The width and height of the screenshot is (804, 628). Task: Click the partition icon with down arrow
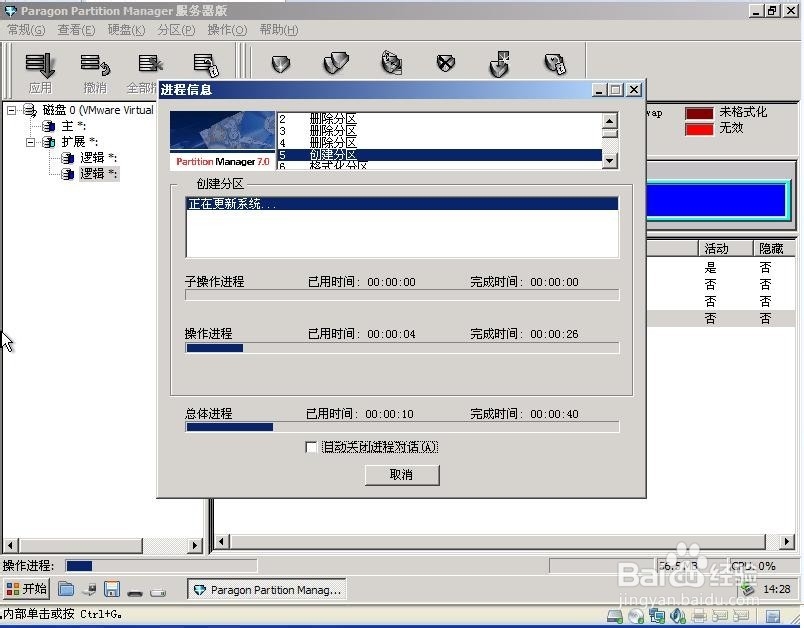pyautogui.click(x=499, y=64)
